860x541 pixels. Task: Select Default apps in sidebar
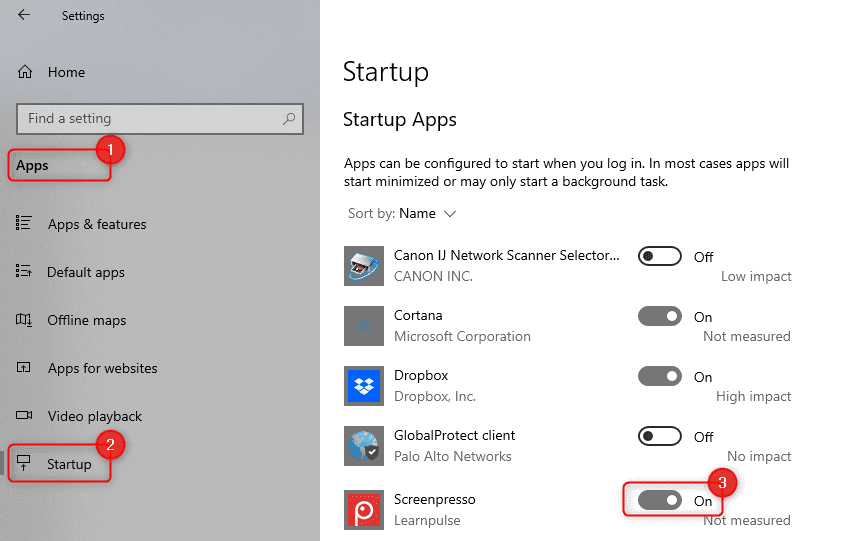click(x=85, y=272)
